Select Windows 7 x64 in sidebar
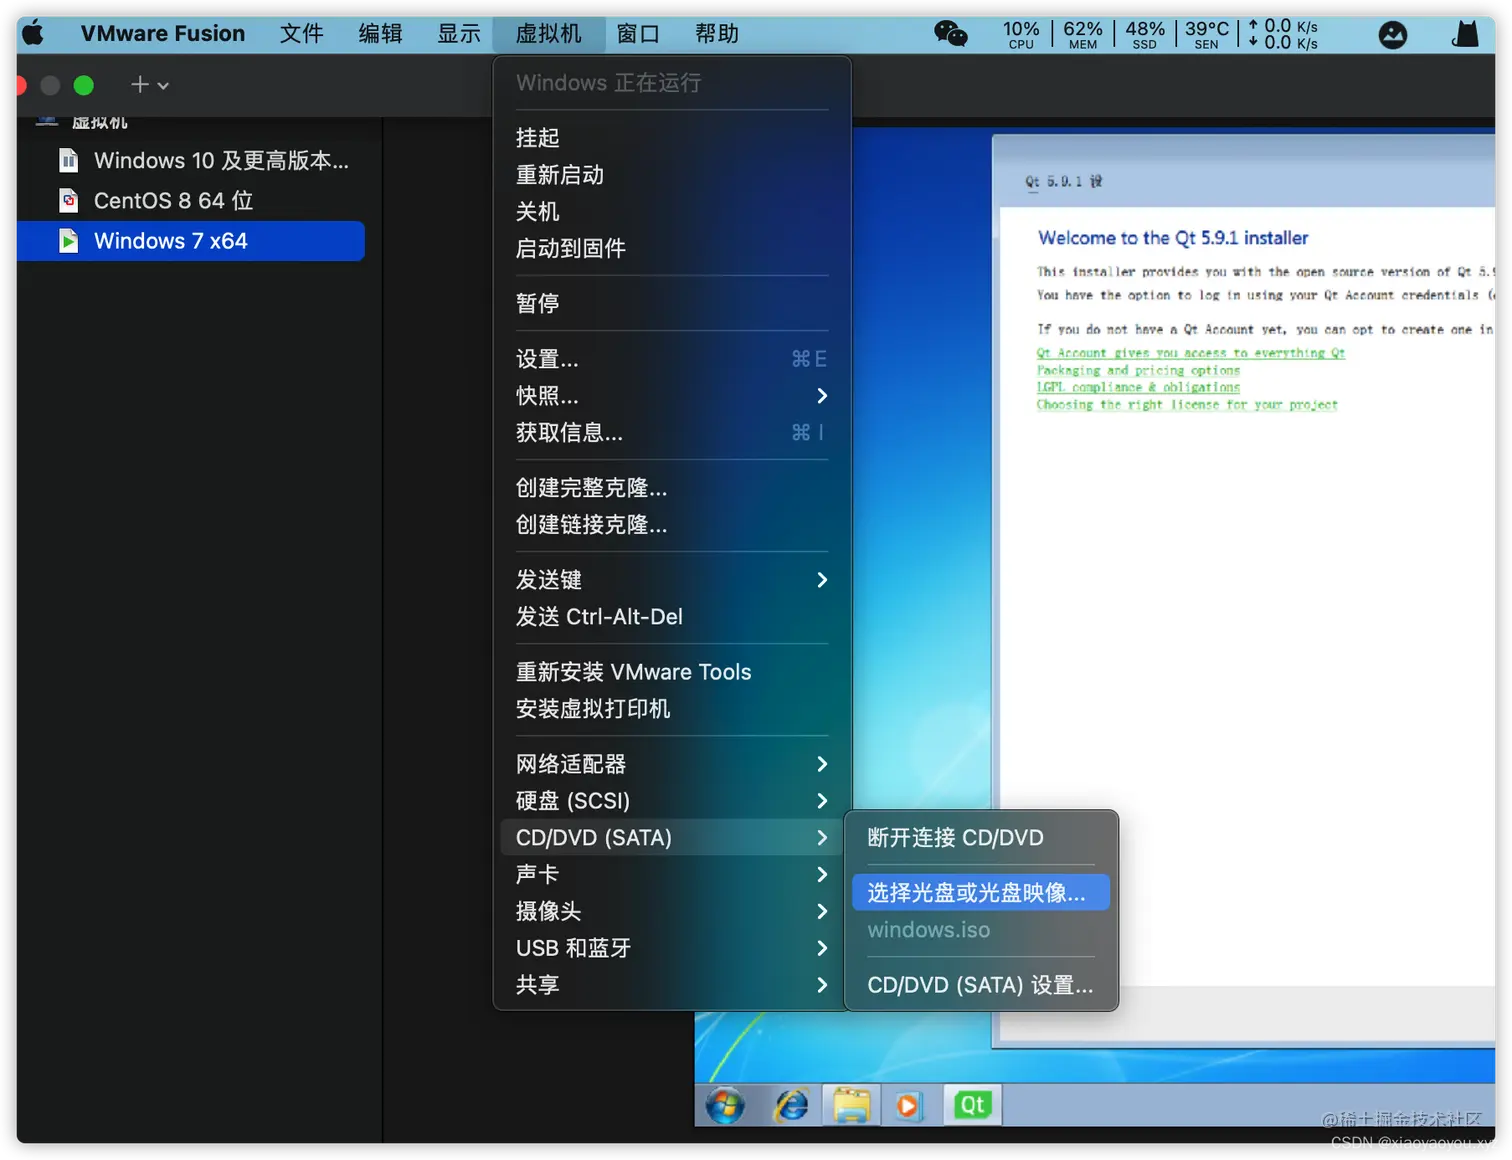 click(191, 241)
